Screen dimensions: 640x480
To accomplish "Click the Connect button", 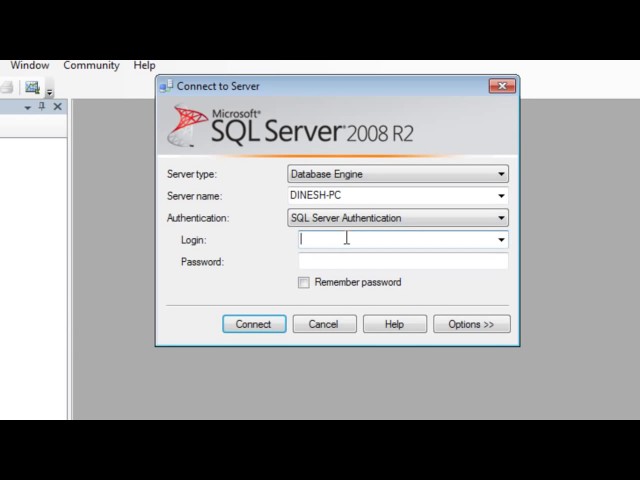I will coord(254,324).
